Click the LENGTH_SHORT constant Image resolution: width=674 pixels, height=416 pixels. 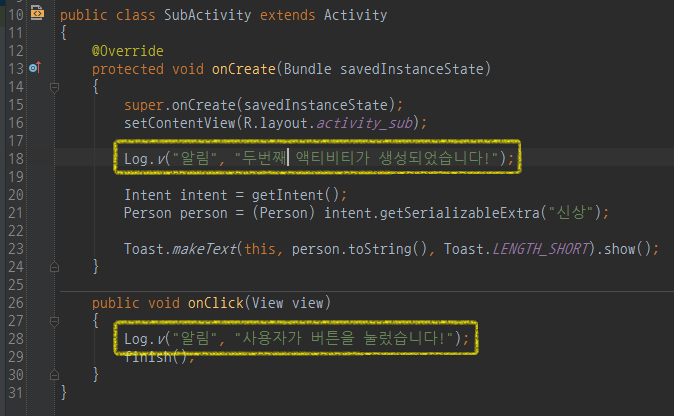tap(540, 249)
